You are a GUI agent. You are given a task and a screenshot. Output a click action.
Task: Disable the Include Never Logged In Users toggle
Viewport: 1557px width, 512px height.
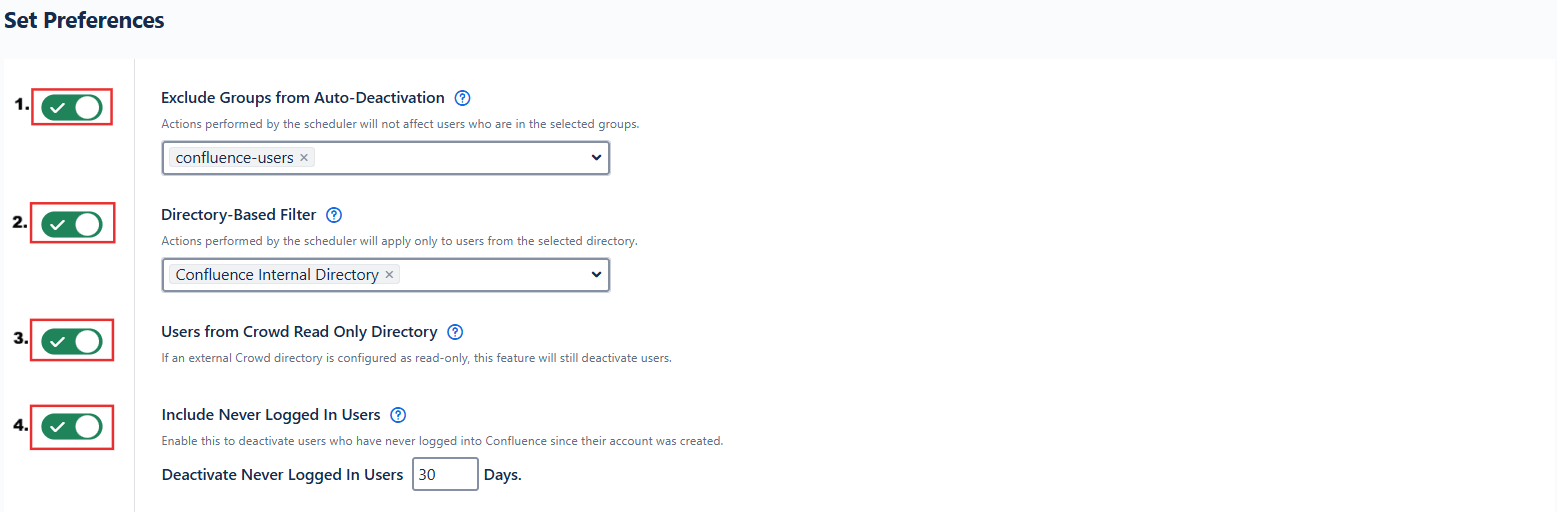click(72, 427)
